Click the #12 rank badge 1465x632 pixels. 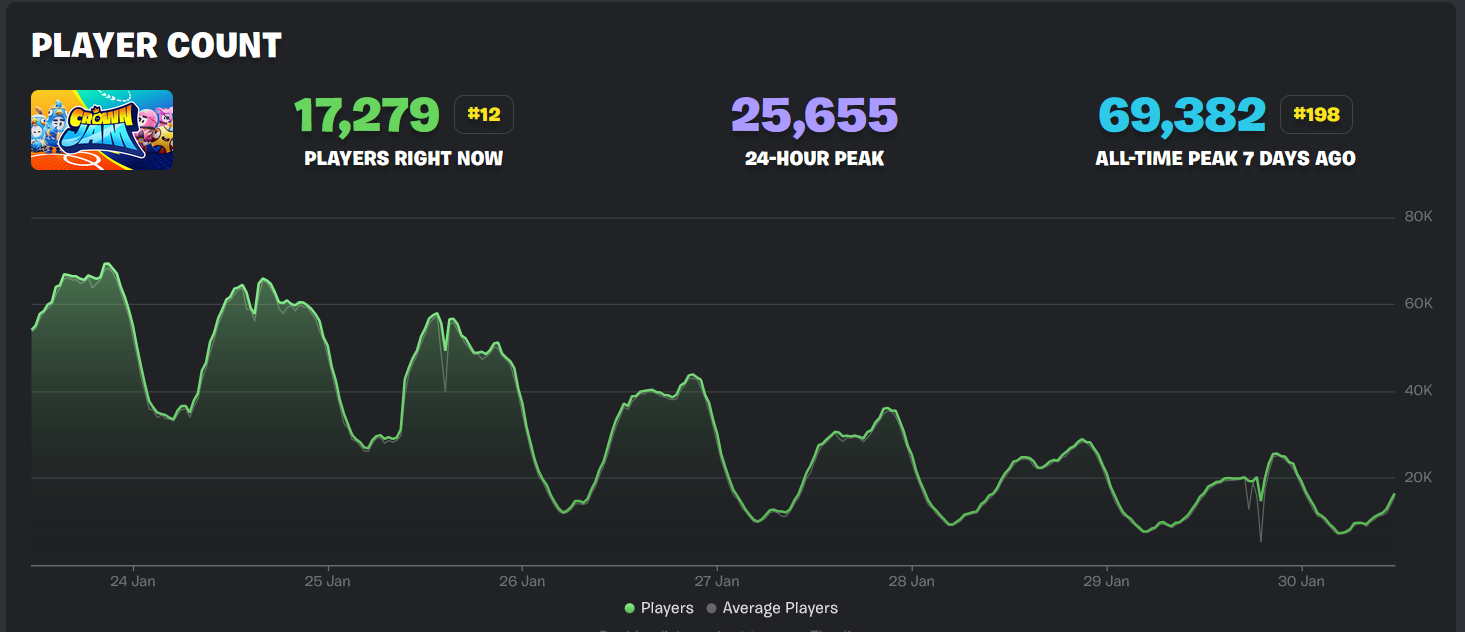pyautogui.click(x=484, y=115)
